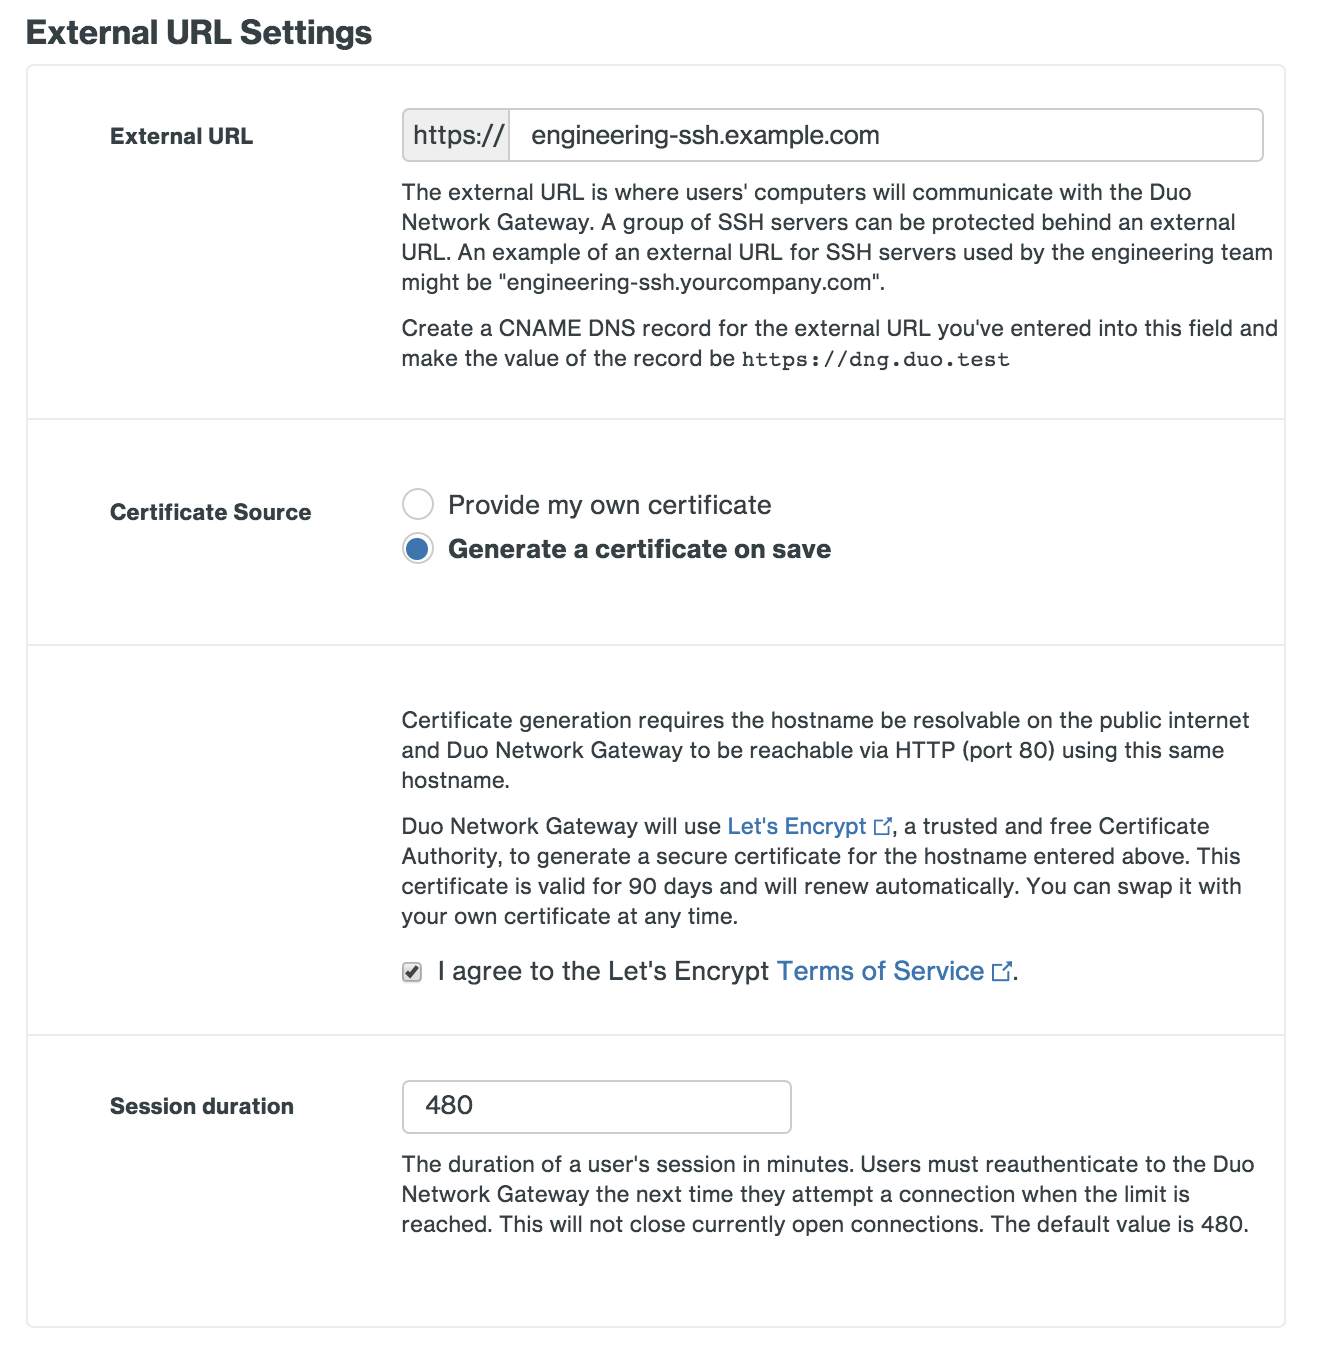The height and width of the screenshot is (1372, 1320).
Task: Click the https:// protocol prefix
Action: point(455,135)
